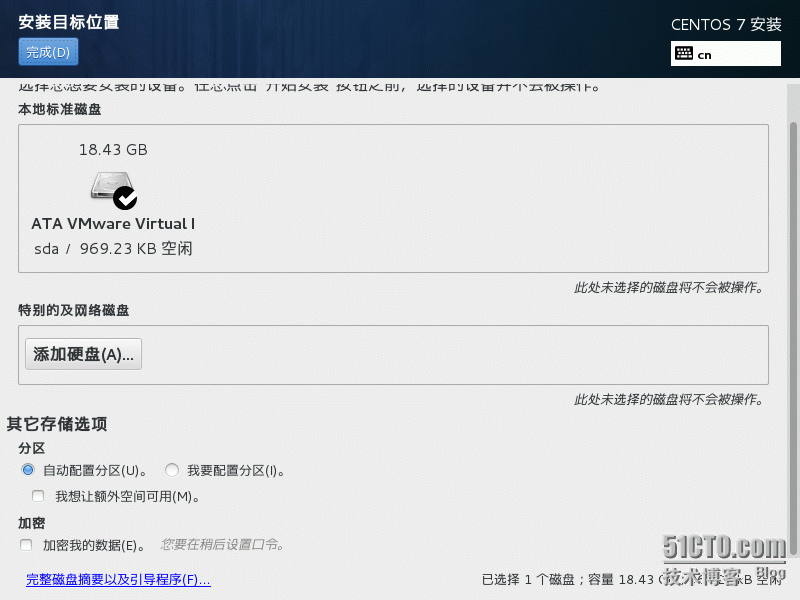Screen dimensions: 800x600
Task: Click the vertical scrollbar on the right
Action: click(793, 339)
